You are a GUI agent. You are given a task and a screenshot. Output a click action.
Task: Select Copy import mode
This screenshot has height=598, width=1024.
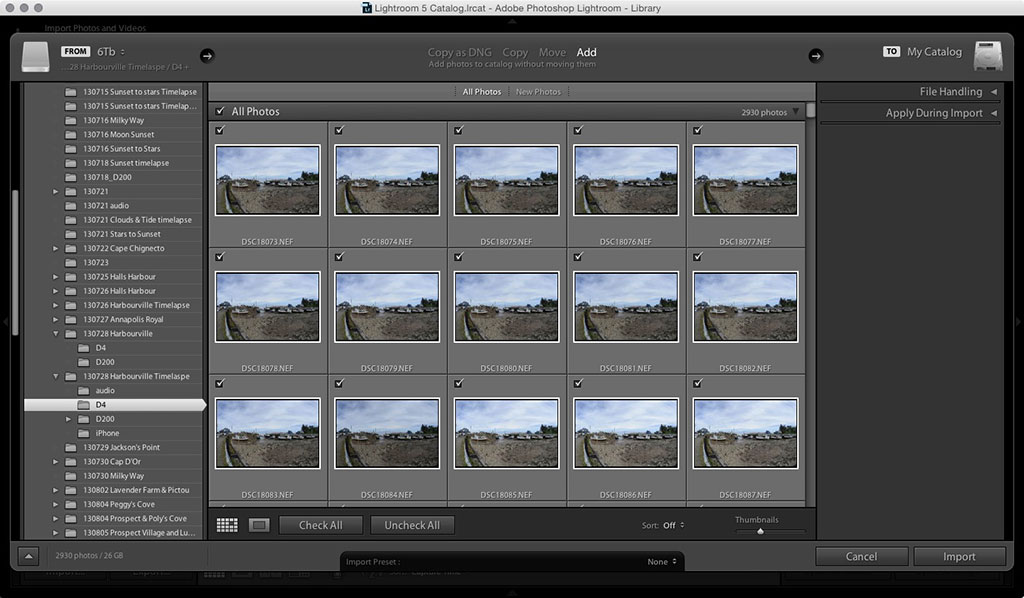pyautogui.click(x=515, y=52)
